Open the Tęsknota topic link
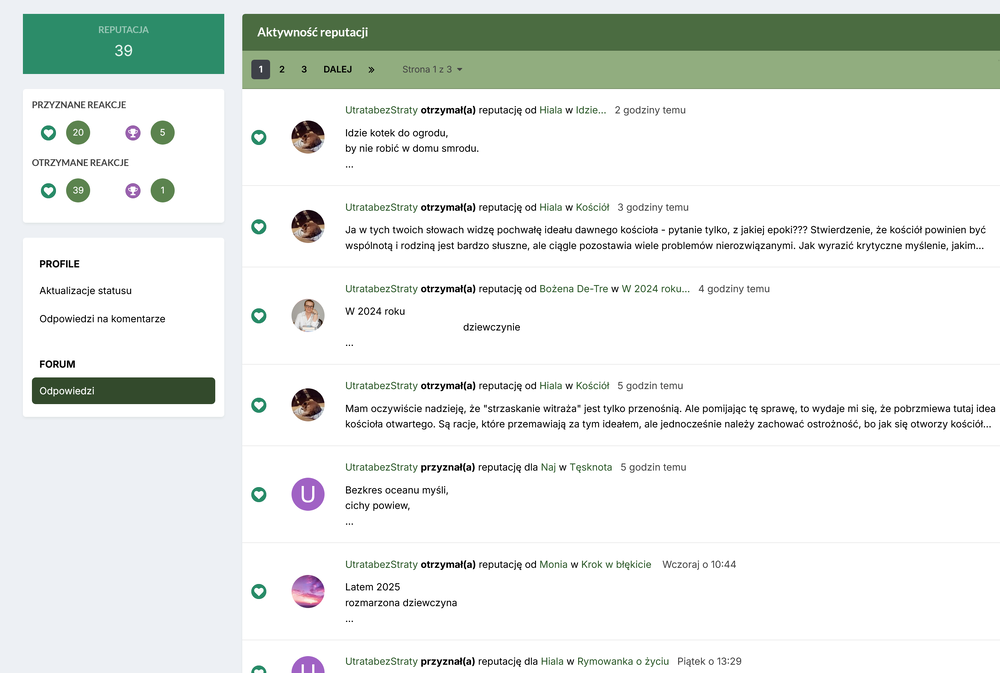This screenshot has width=1000, height=673. pyautogui.click(x=590, y=467)
